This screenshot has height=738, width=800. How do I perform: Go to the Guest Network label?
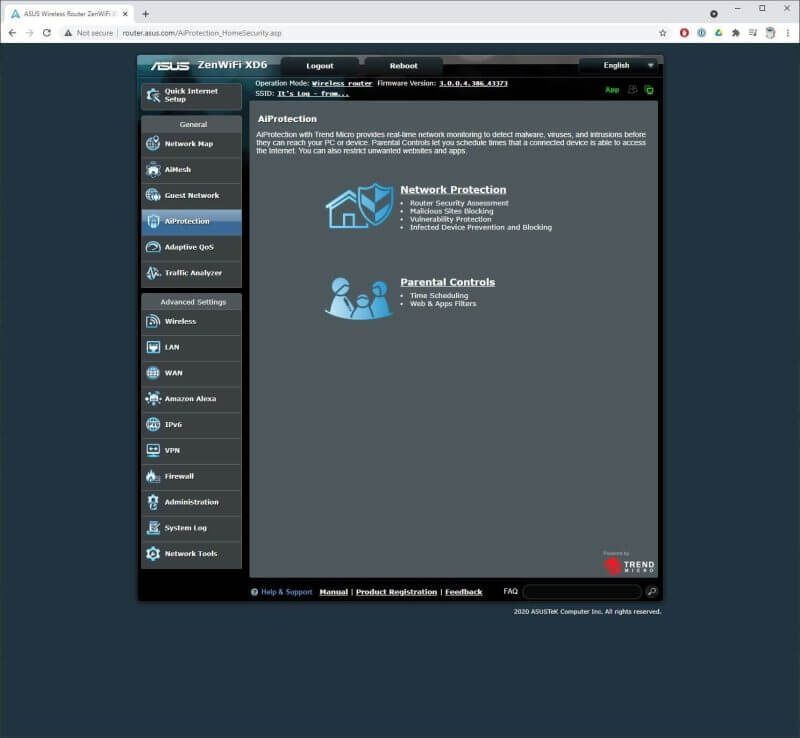pyautogui.click(x=192, y=195)
